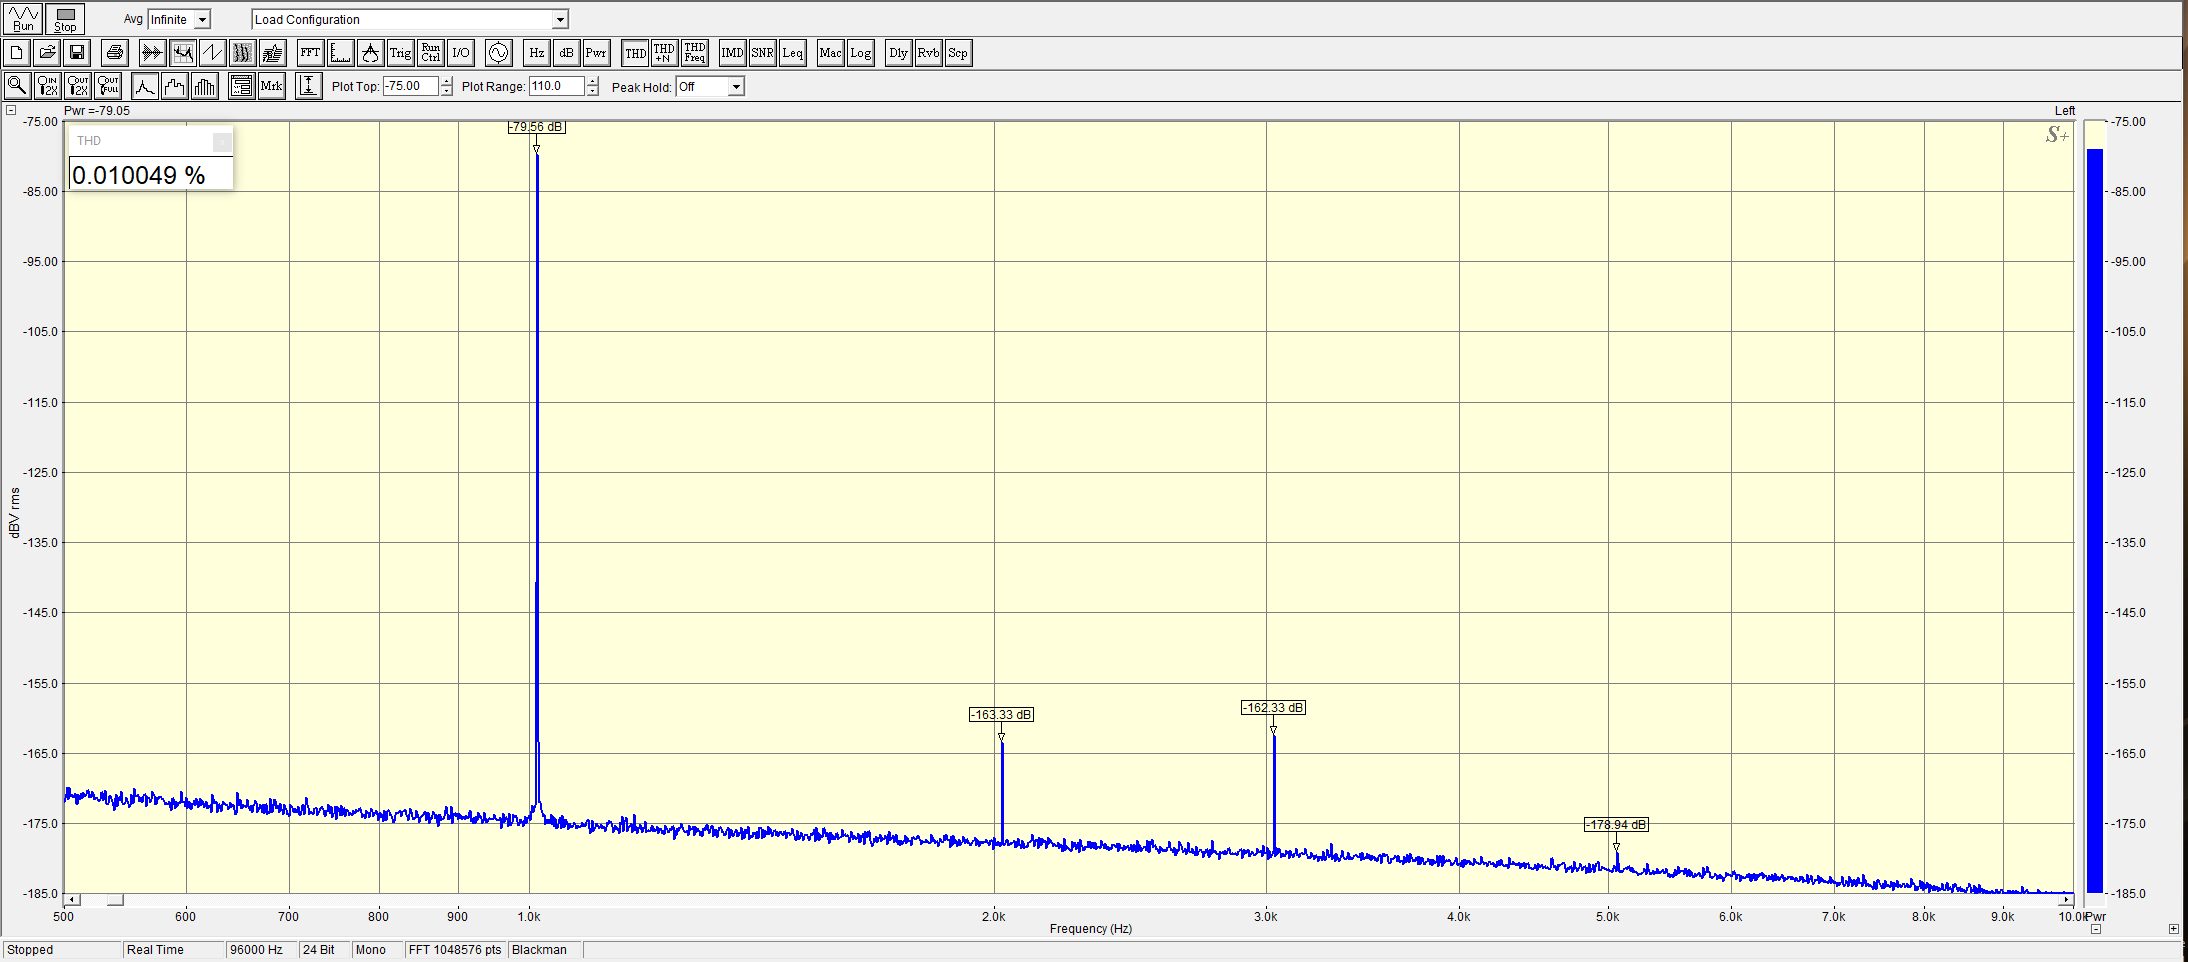The height and width of the screenshot is (962, 2188).
Task: Toggle the THD Freq utility button
Action: point(695,53)
